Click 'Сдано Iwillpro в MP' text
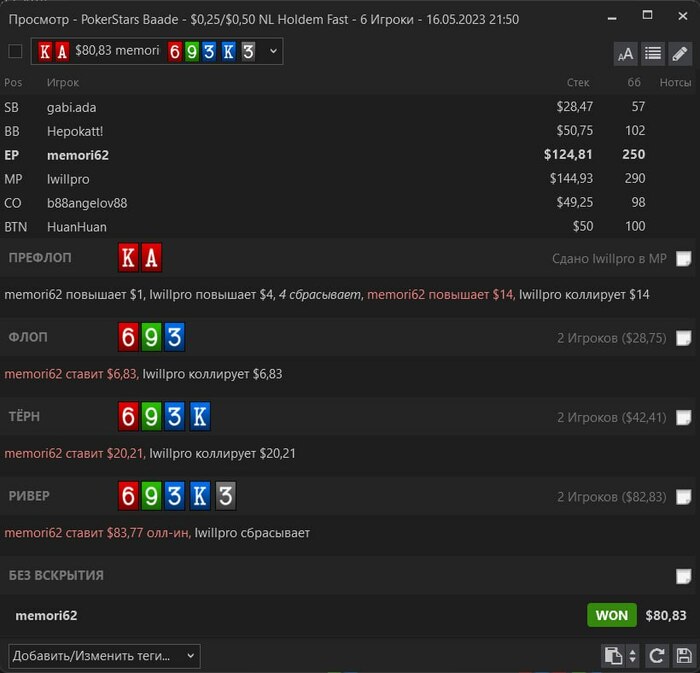Viewport: 700px width, 673px height. [609, 259]
